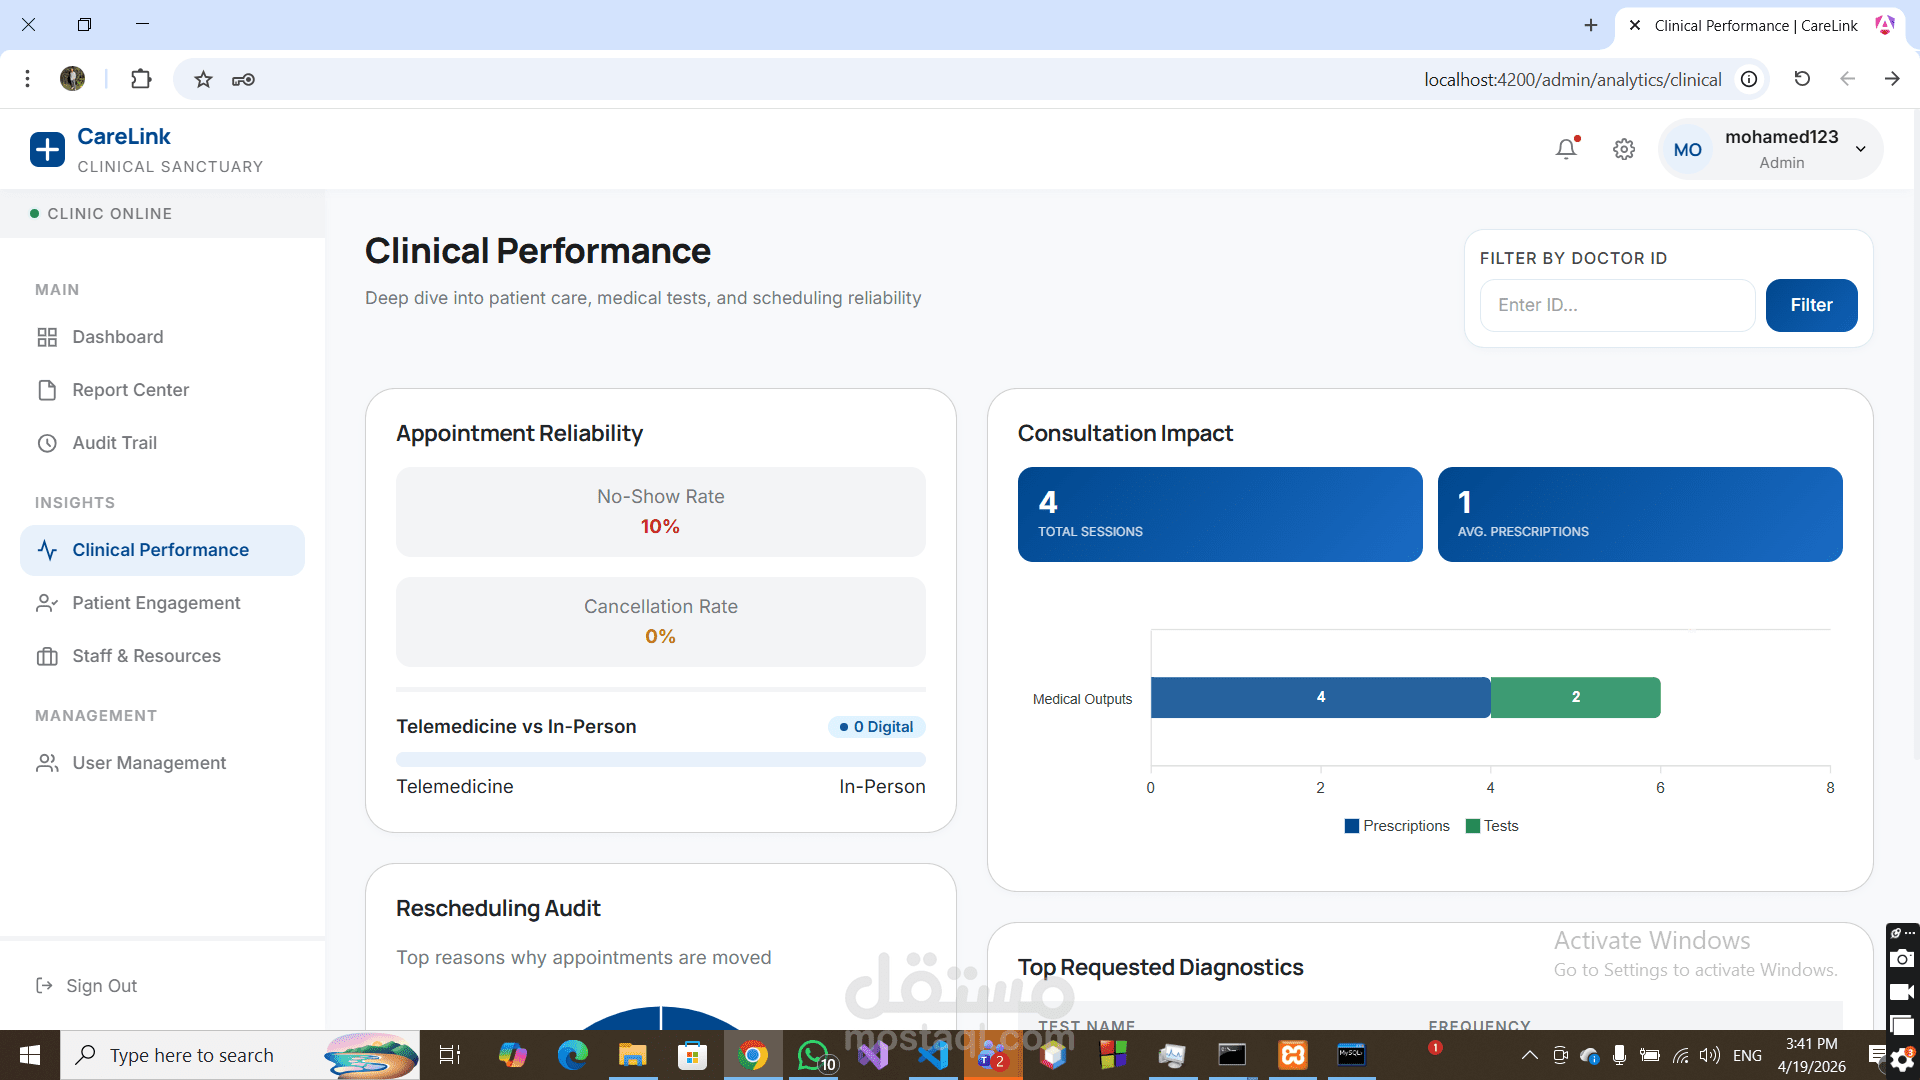Expand the mohamed123 account dropdown chevron
This screenshot has height=1080, width=1920.
click(1861, 149)
